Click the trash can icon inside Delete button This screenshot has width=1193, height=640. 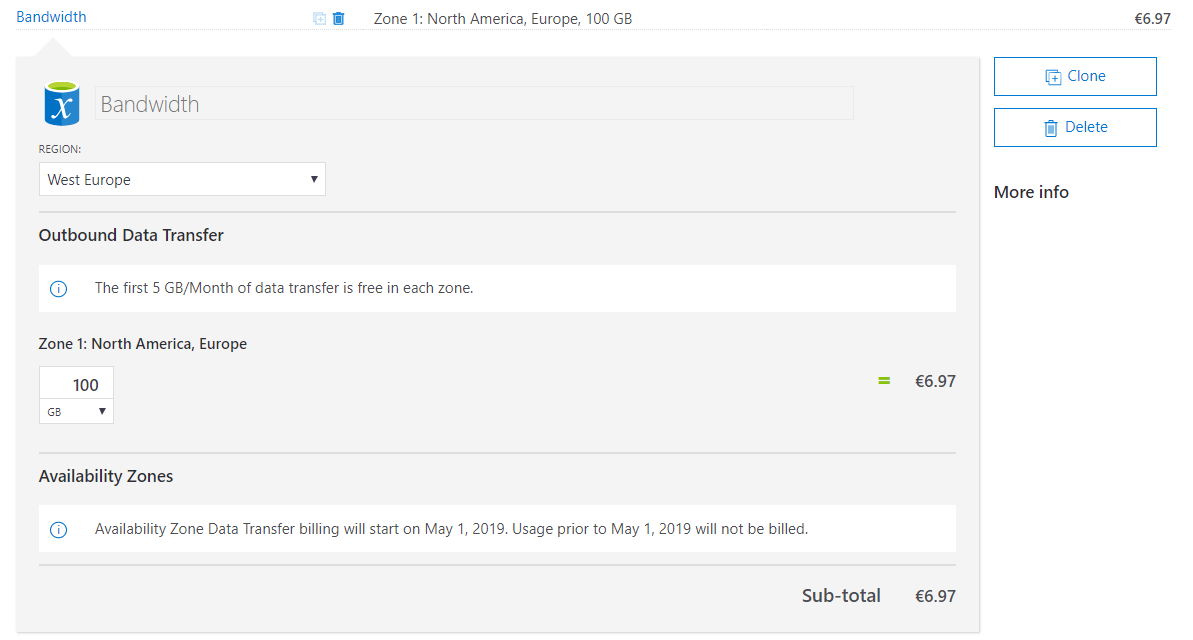point(1051,128)
